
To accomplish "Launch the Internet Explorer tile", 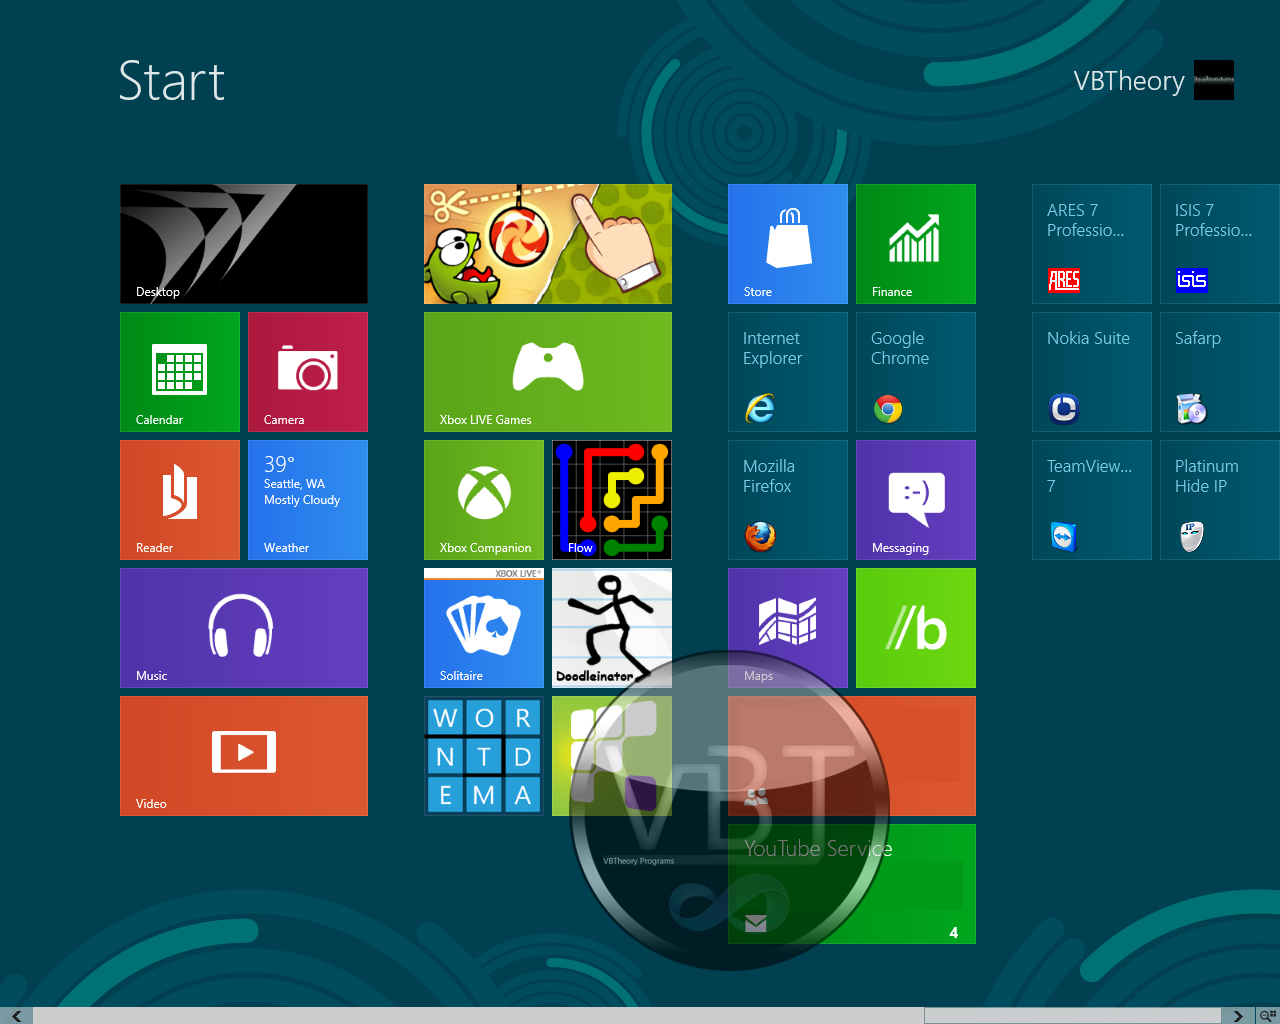I will pos(788,372).
